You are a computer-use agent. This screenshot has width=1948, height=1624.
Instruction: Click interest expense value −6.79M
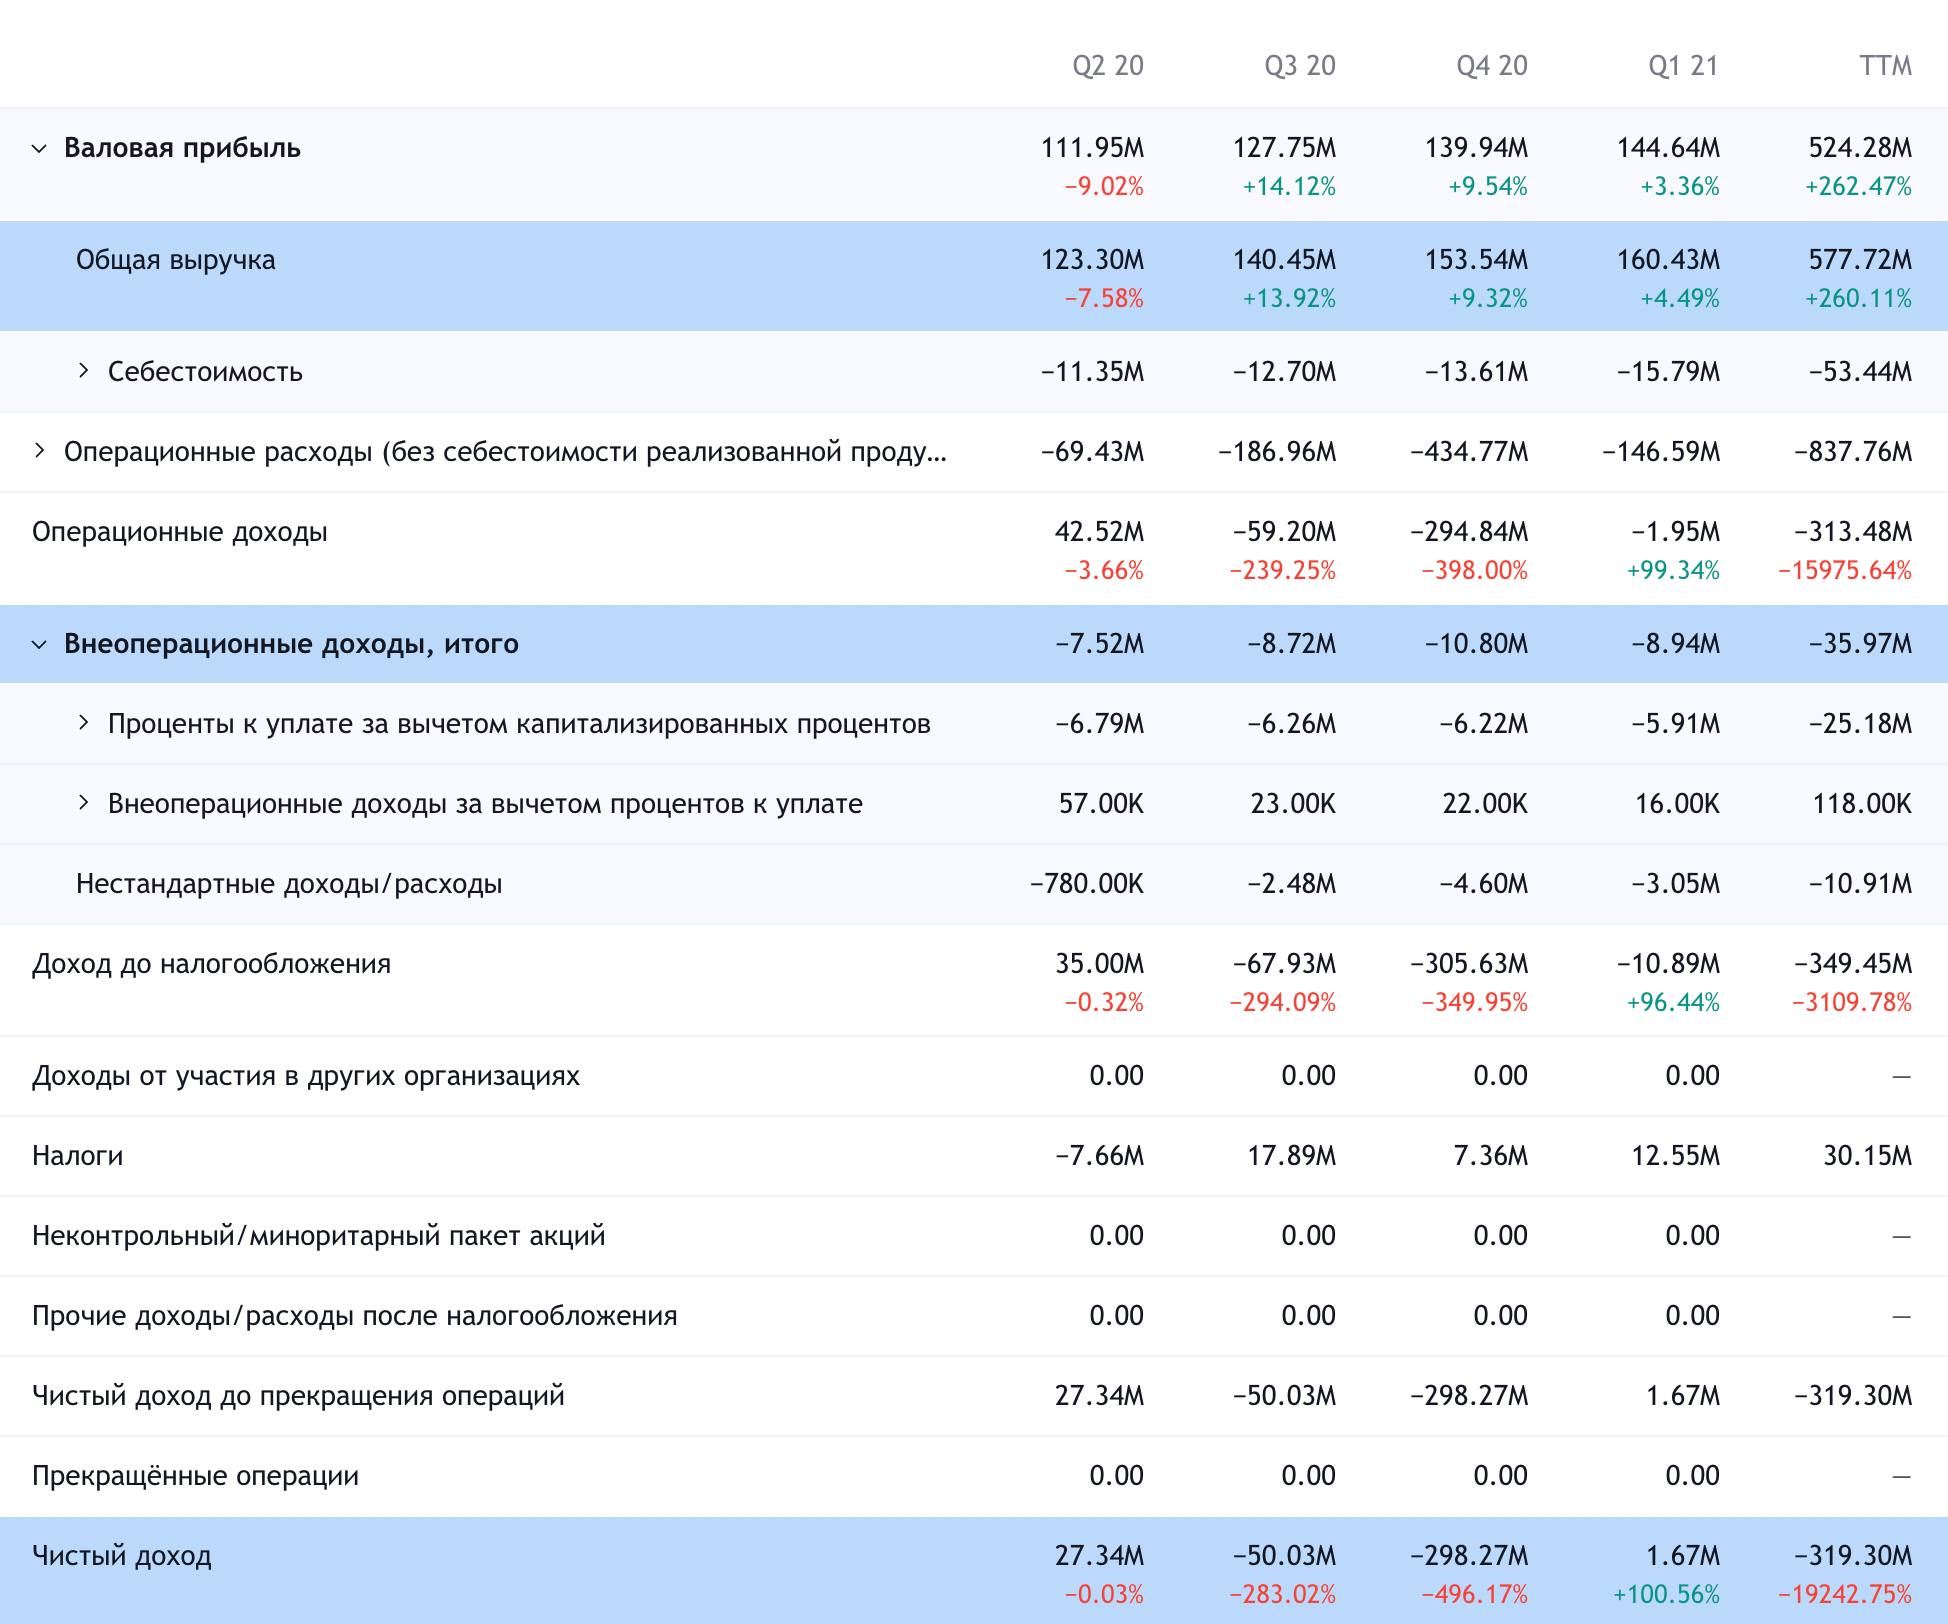pos(1099,724)
